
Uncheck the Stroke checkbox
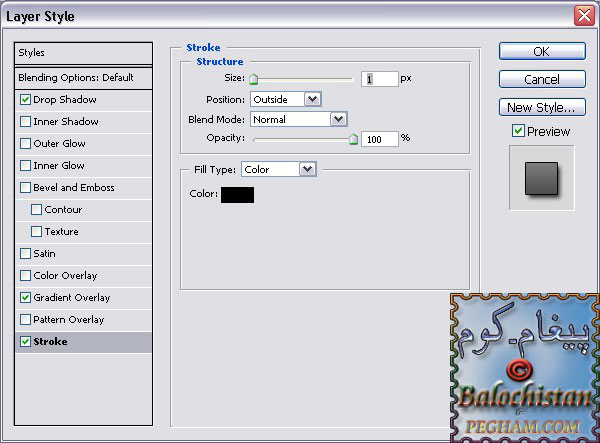pyautogui.click(x=25, y=342)
